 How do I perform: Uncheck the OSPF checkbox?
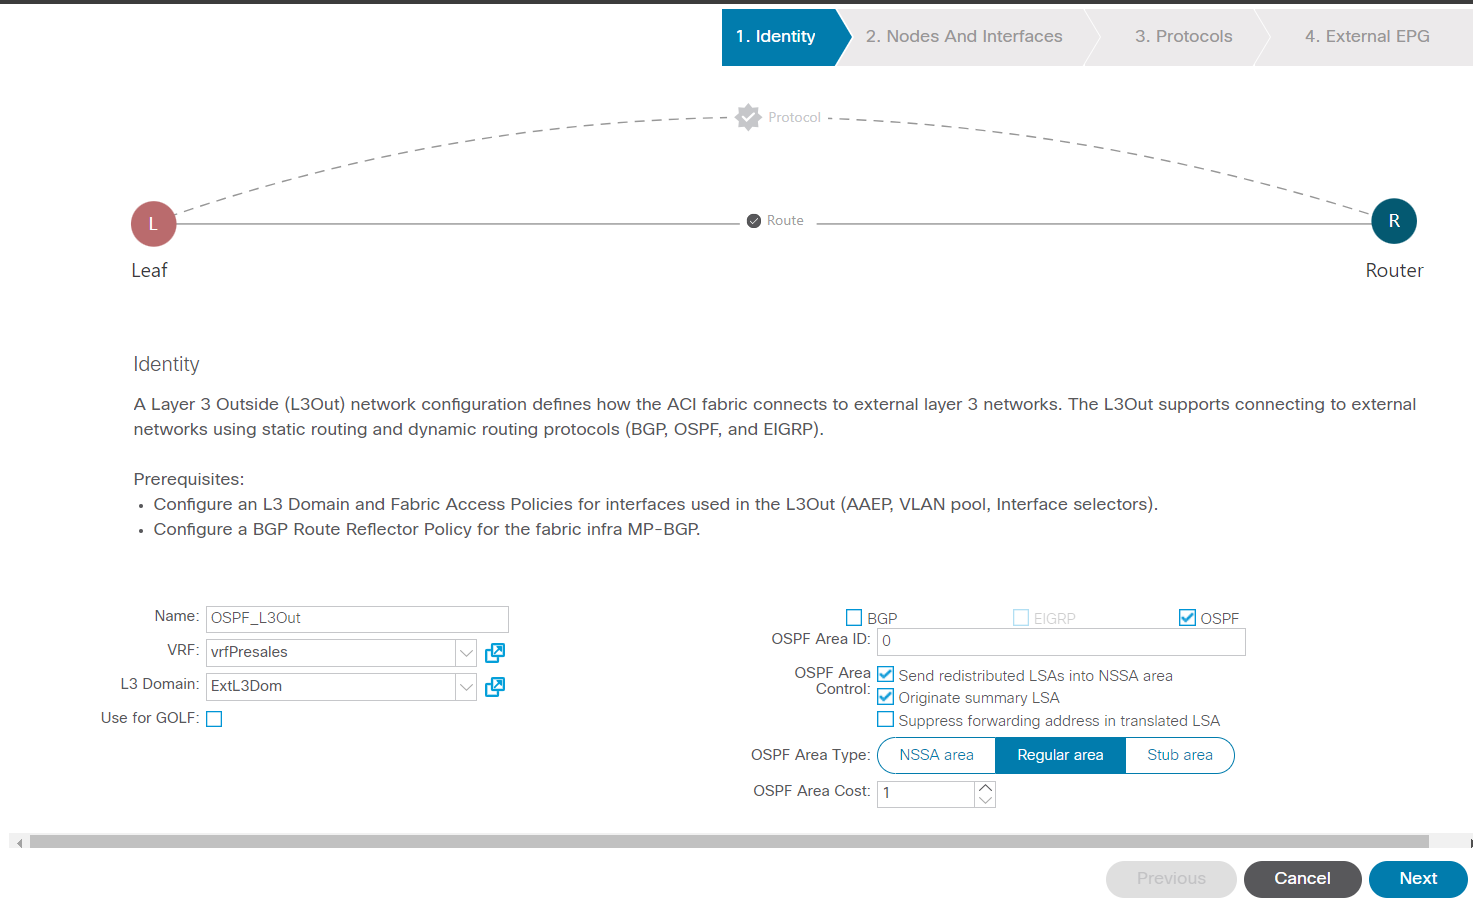pyautogui.click(x=1187, y=618)
